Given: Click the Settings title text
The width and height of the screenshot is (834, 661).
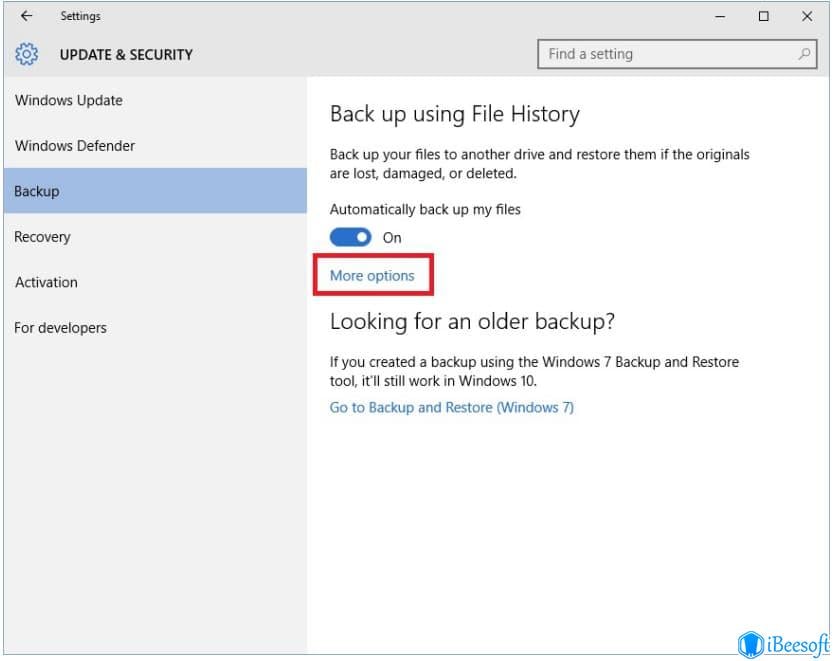Looking at the screenshot, I should [80, 16].
